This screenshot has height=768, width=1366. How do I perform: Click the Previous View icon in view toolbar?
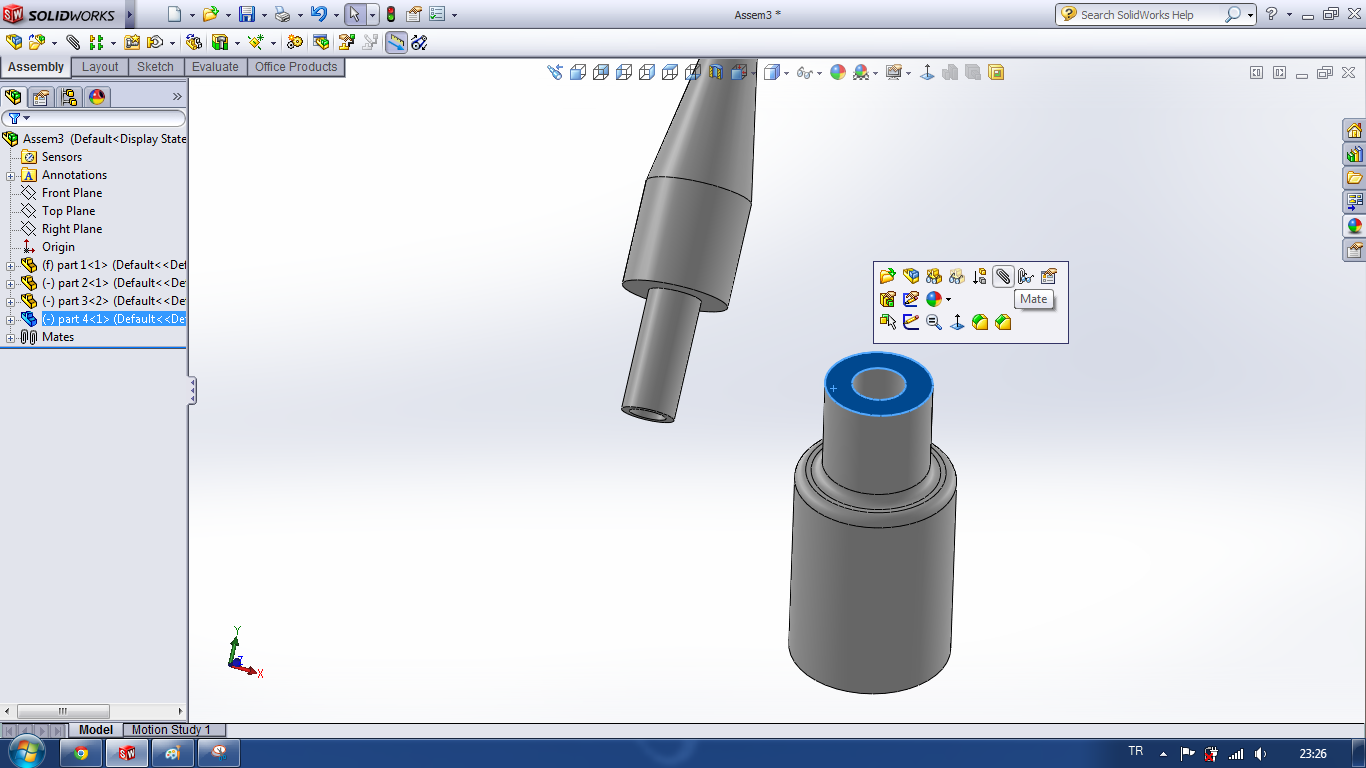(555, 72)
